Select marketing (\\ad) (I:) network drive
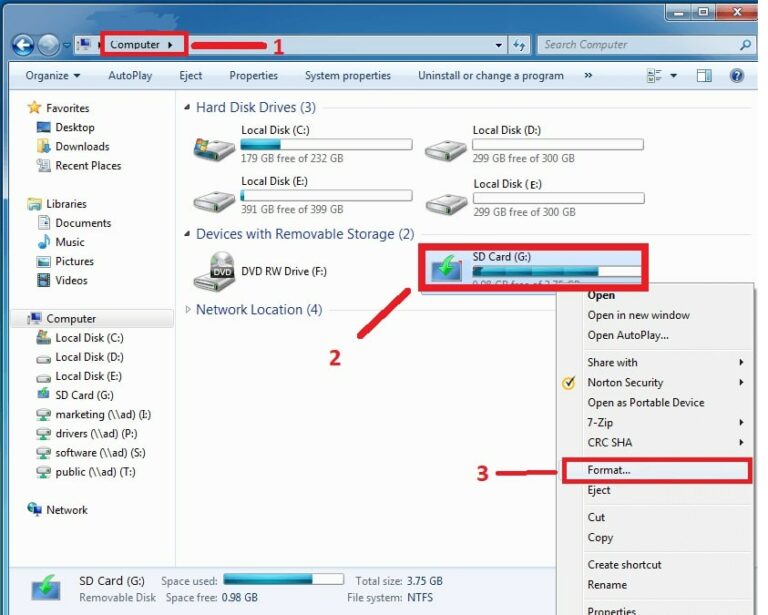Image resolution: width=768 pixels, height=615 pixels. tap(103, 414)
